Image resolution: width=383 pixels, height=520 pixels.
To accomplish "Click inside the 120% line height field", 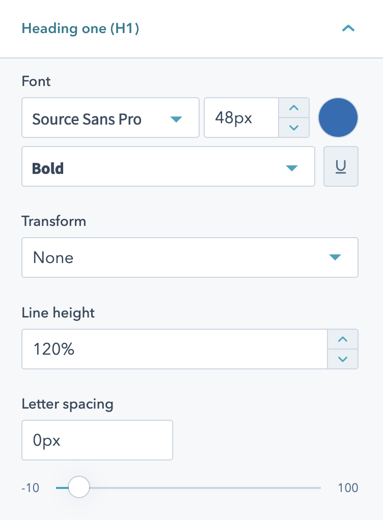I will pyautogui.click(x=174, y=349).
